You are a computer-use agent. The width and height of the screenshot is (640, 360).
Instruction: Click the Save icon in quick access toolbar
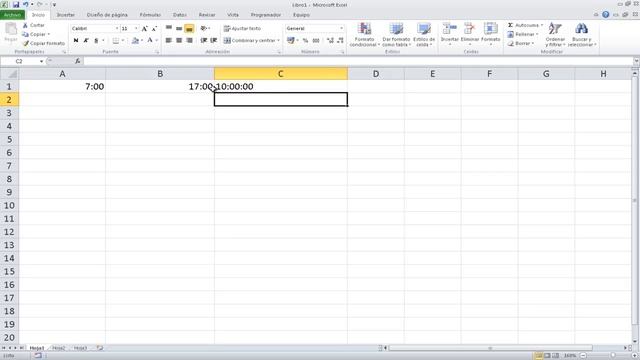pos(16,4)
